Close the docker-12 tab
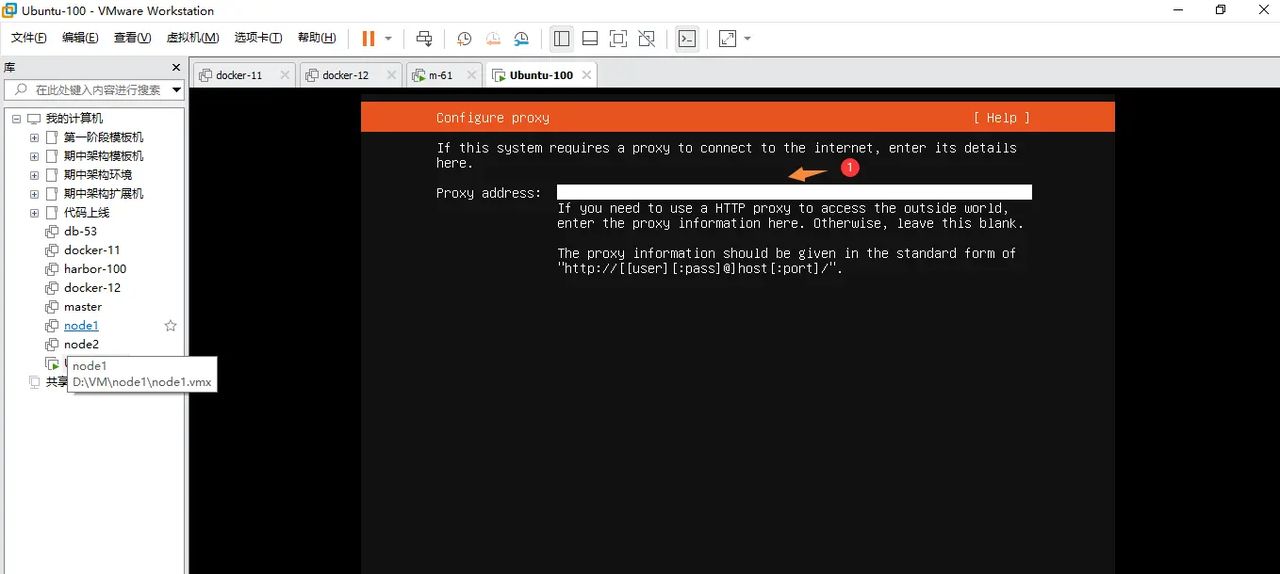Image resolution: width=1280 pixels, height=574 pixels. click(391, 75)
